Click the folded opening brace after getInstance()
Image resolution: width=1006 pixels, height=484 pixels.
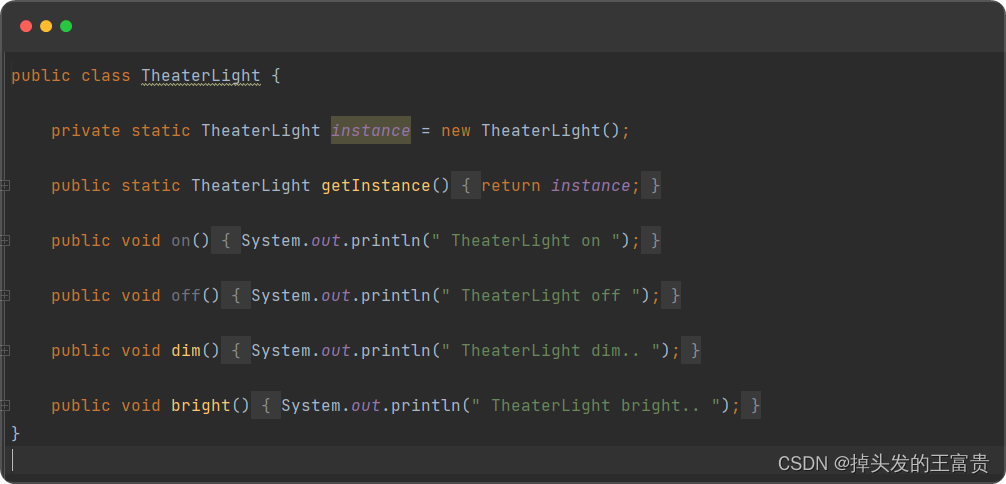466,186
